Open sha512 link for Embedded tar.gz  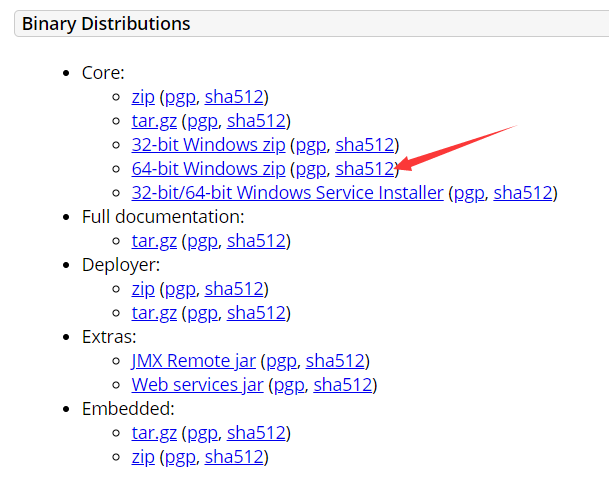[x=256, y=433]
